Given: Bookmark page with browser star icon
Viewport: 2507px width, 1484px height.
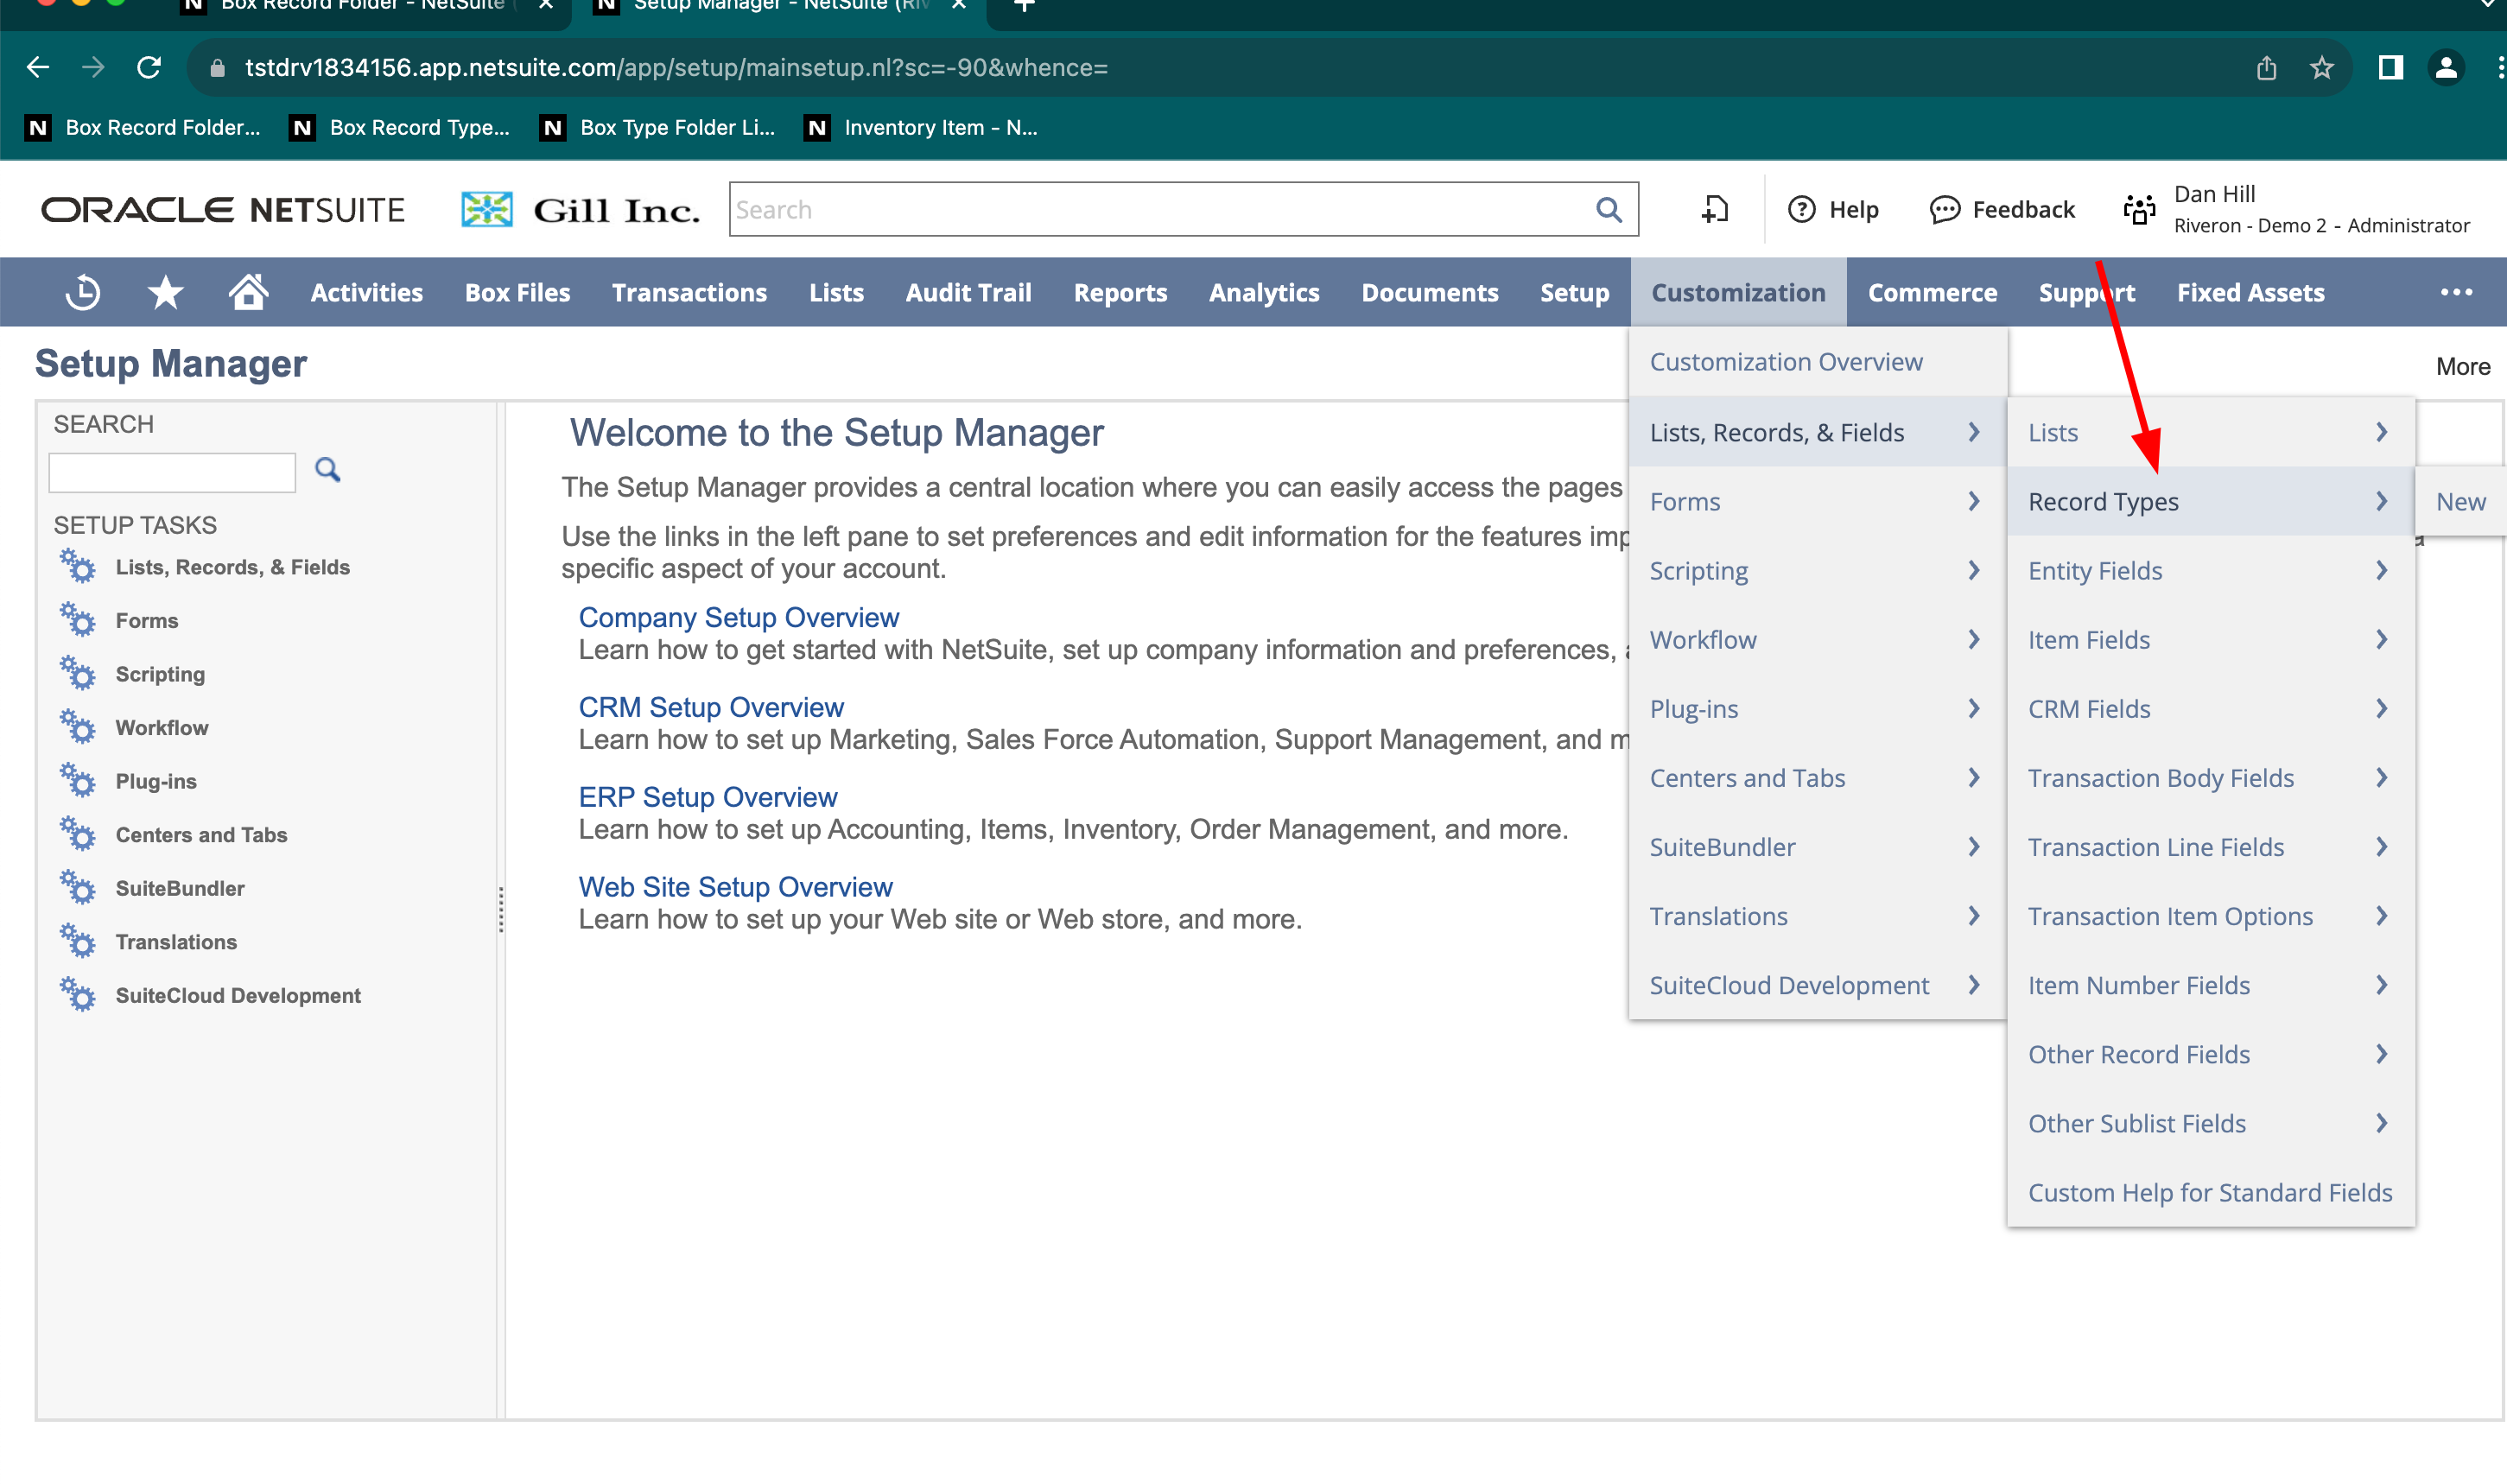Looking at the screenshot, I should tap(2321, 68).
